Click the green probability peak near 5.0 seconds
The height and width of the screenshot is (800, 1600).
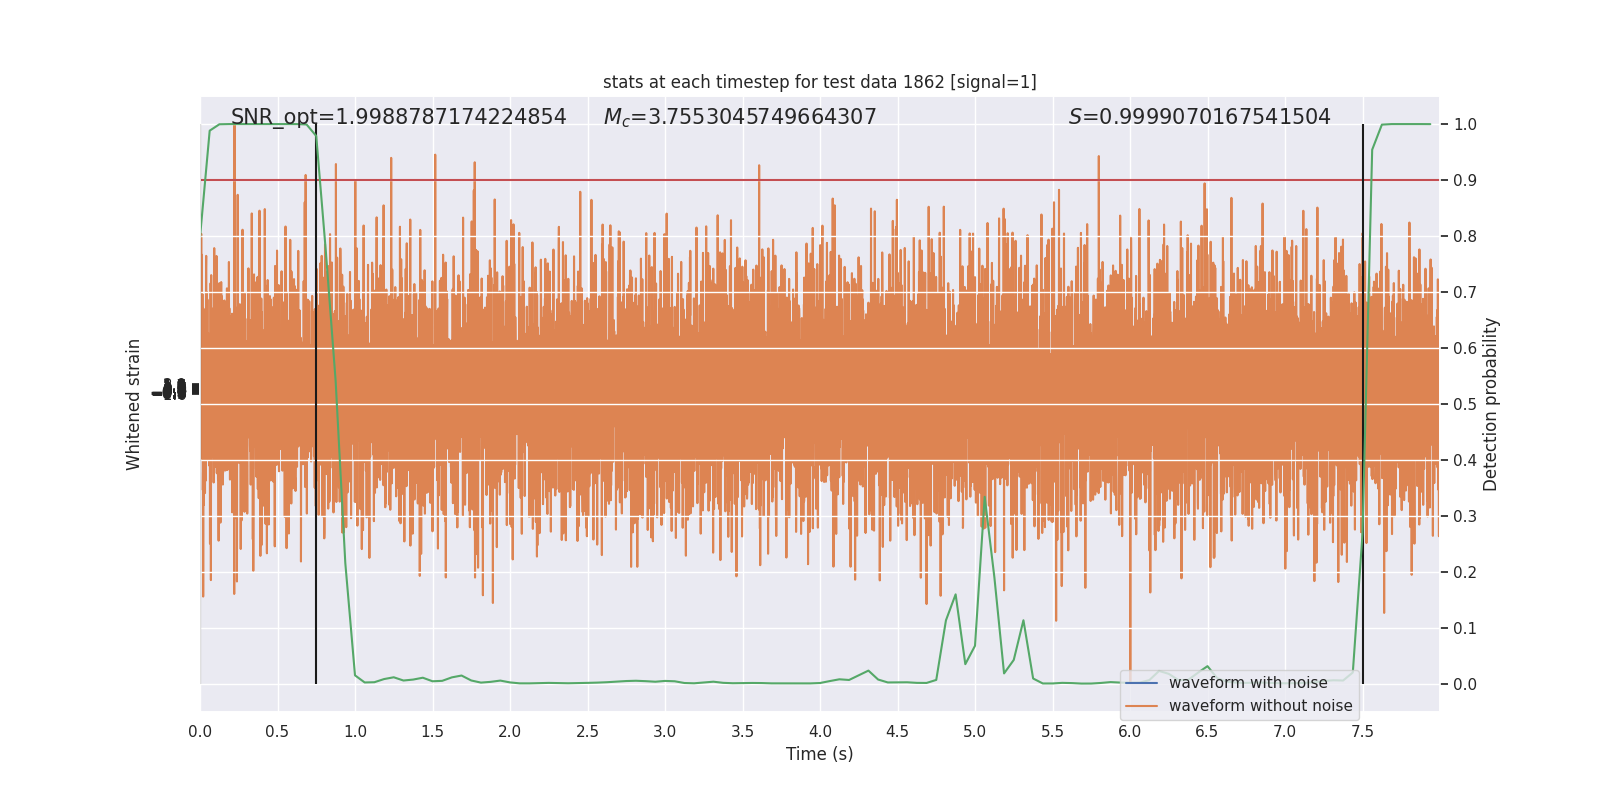pos(984,497)
